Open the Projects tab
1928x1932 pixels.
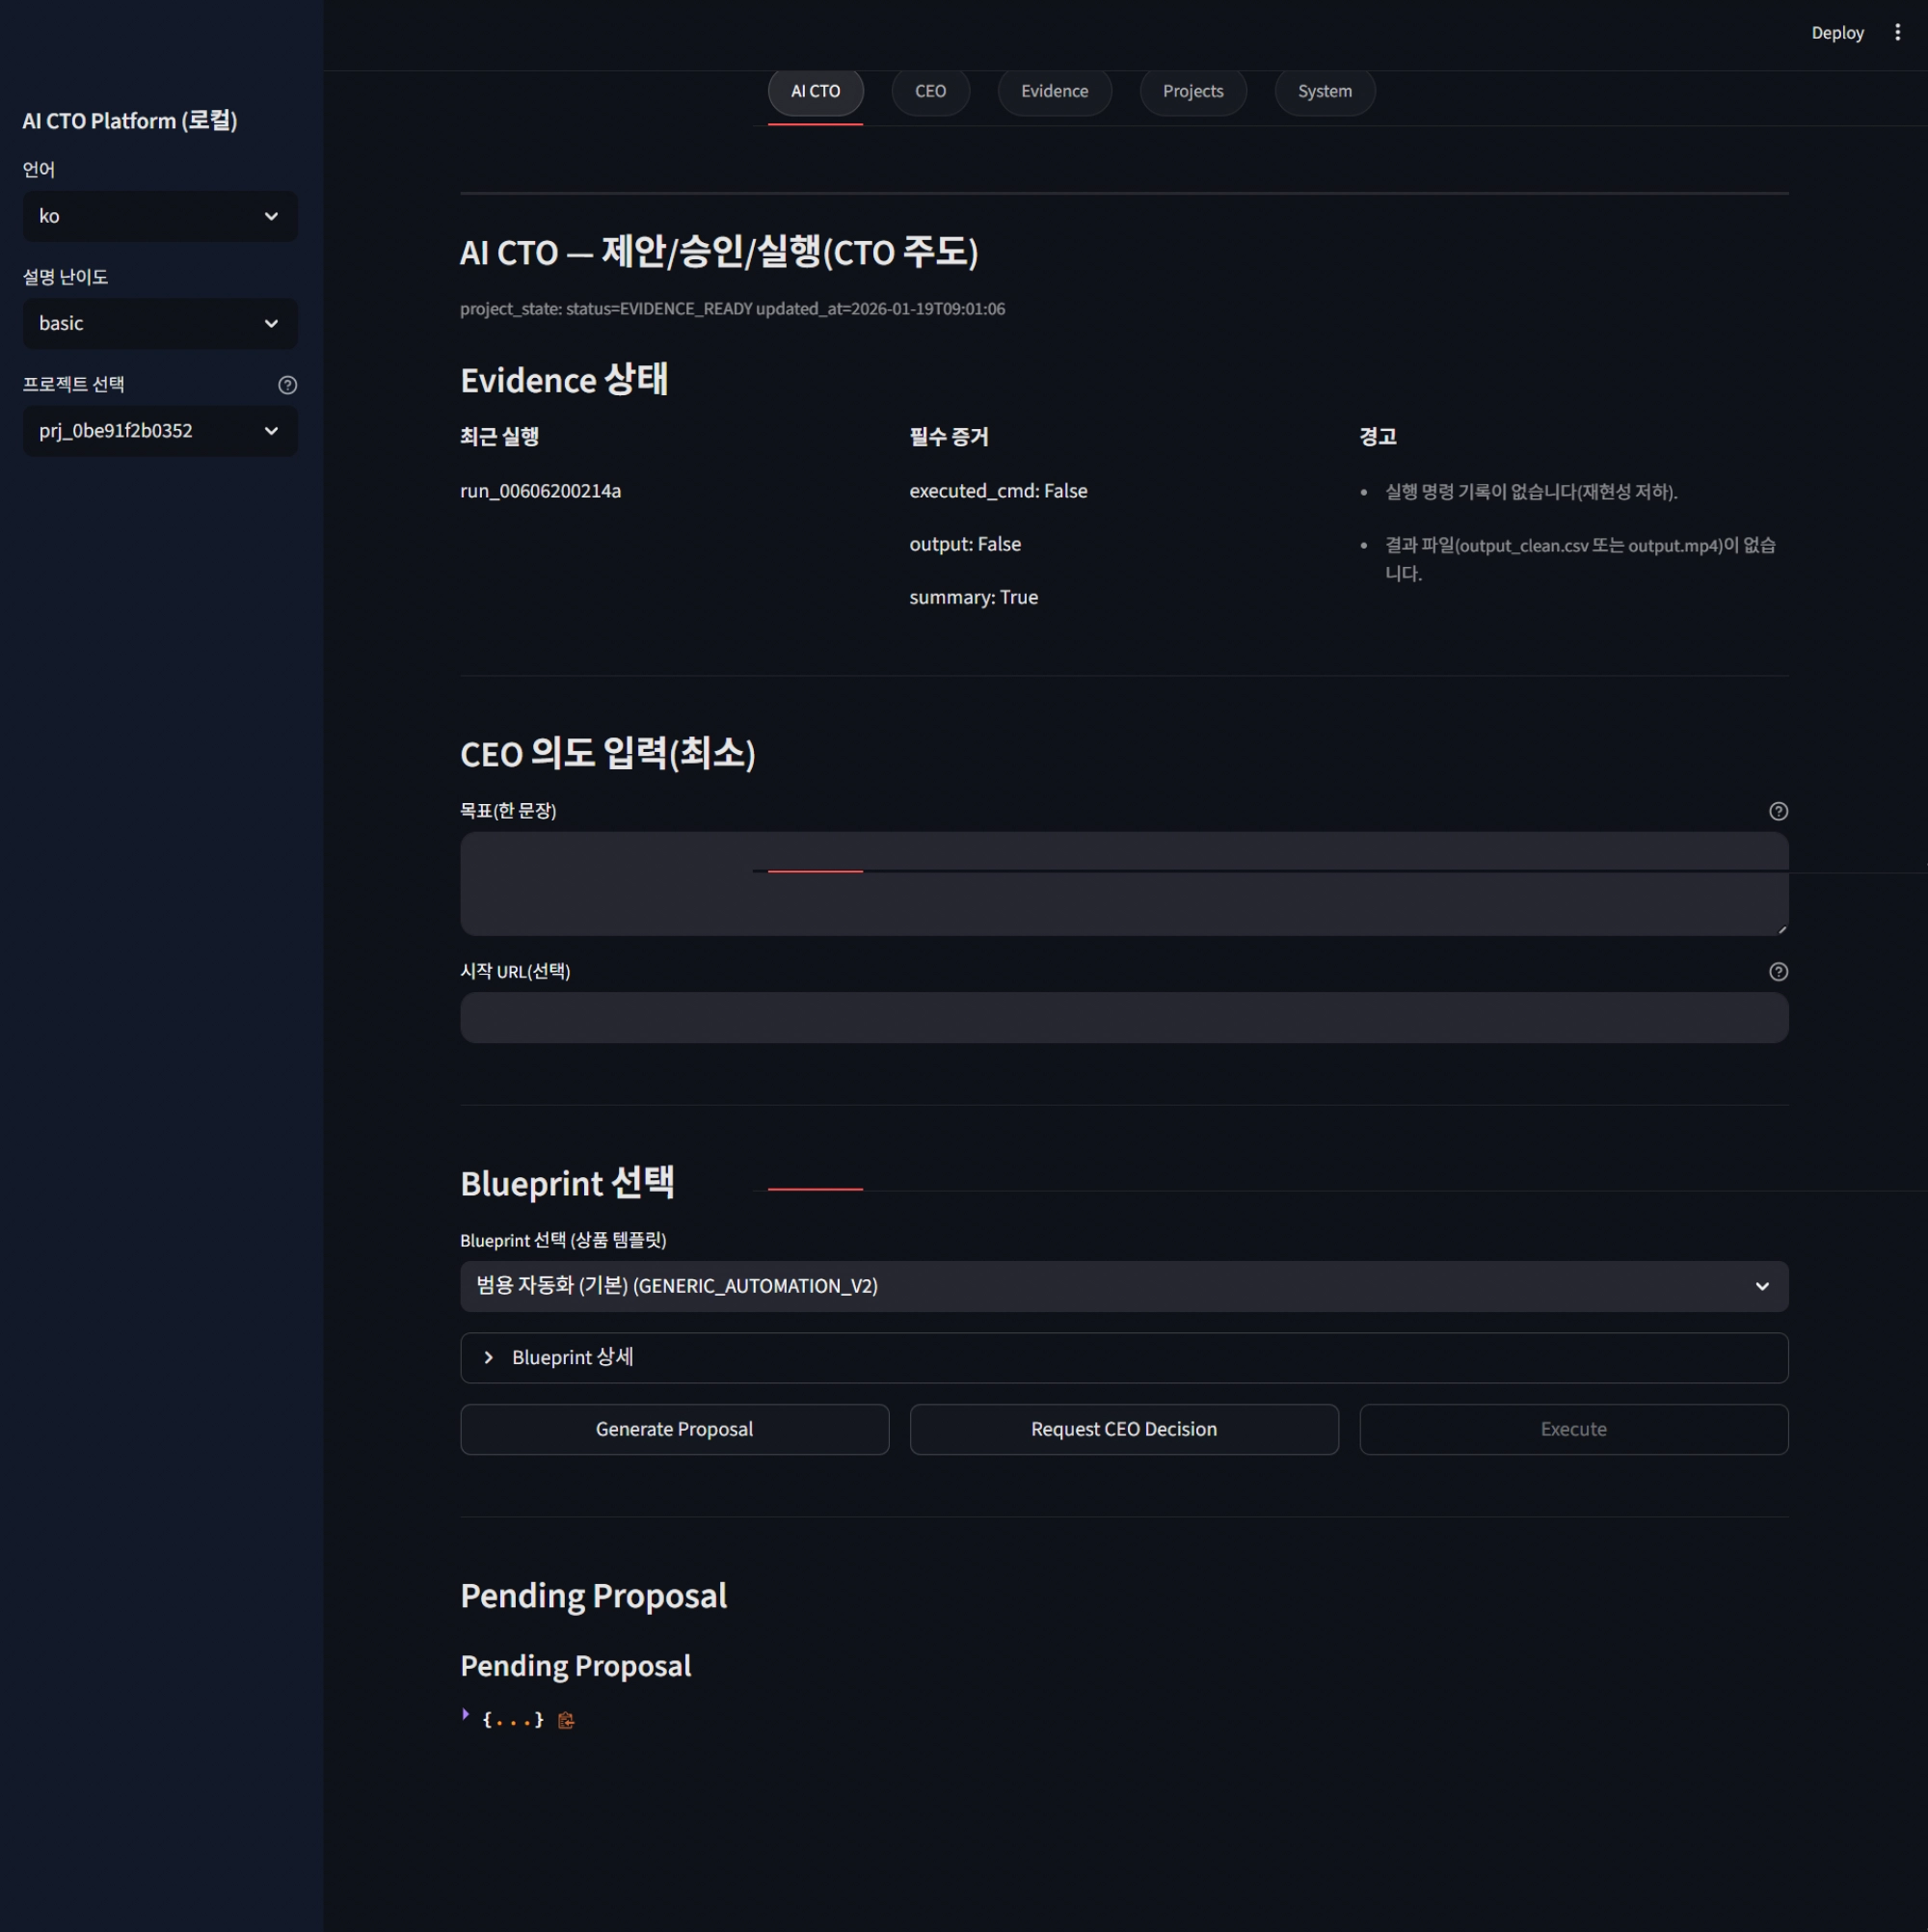click(x=1192, y=92)
